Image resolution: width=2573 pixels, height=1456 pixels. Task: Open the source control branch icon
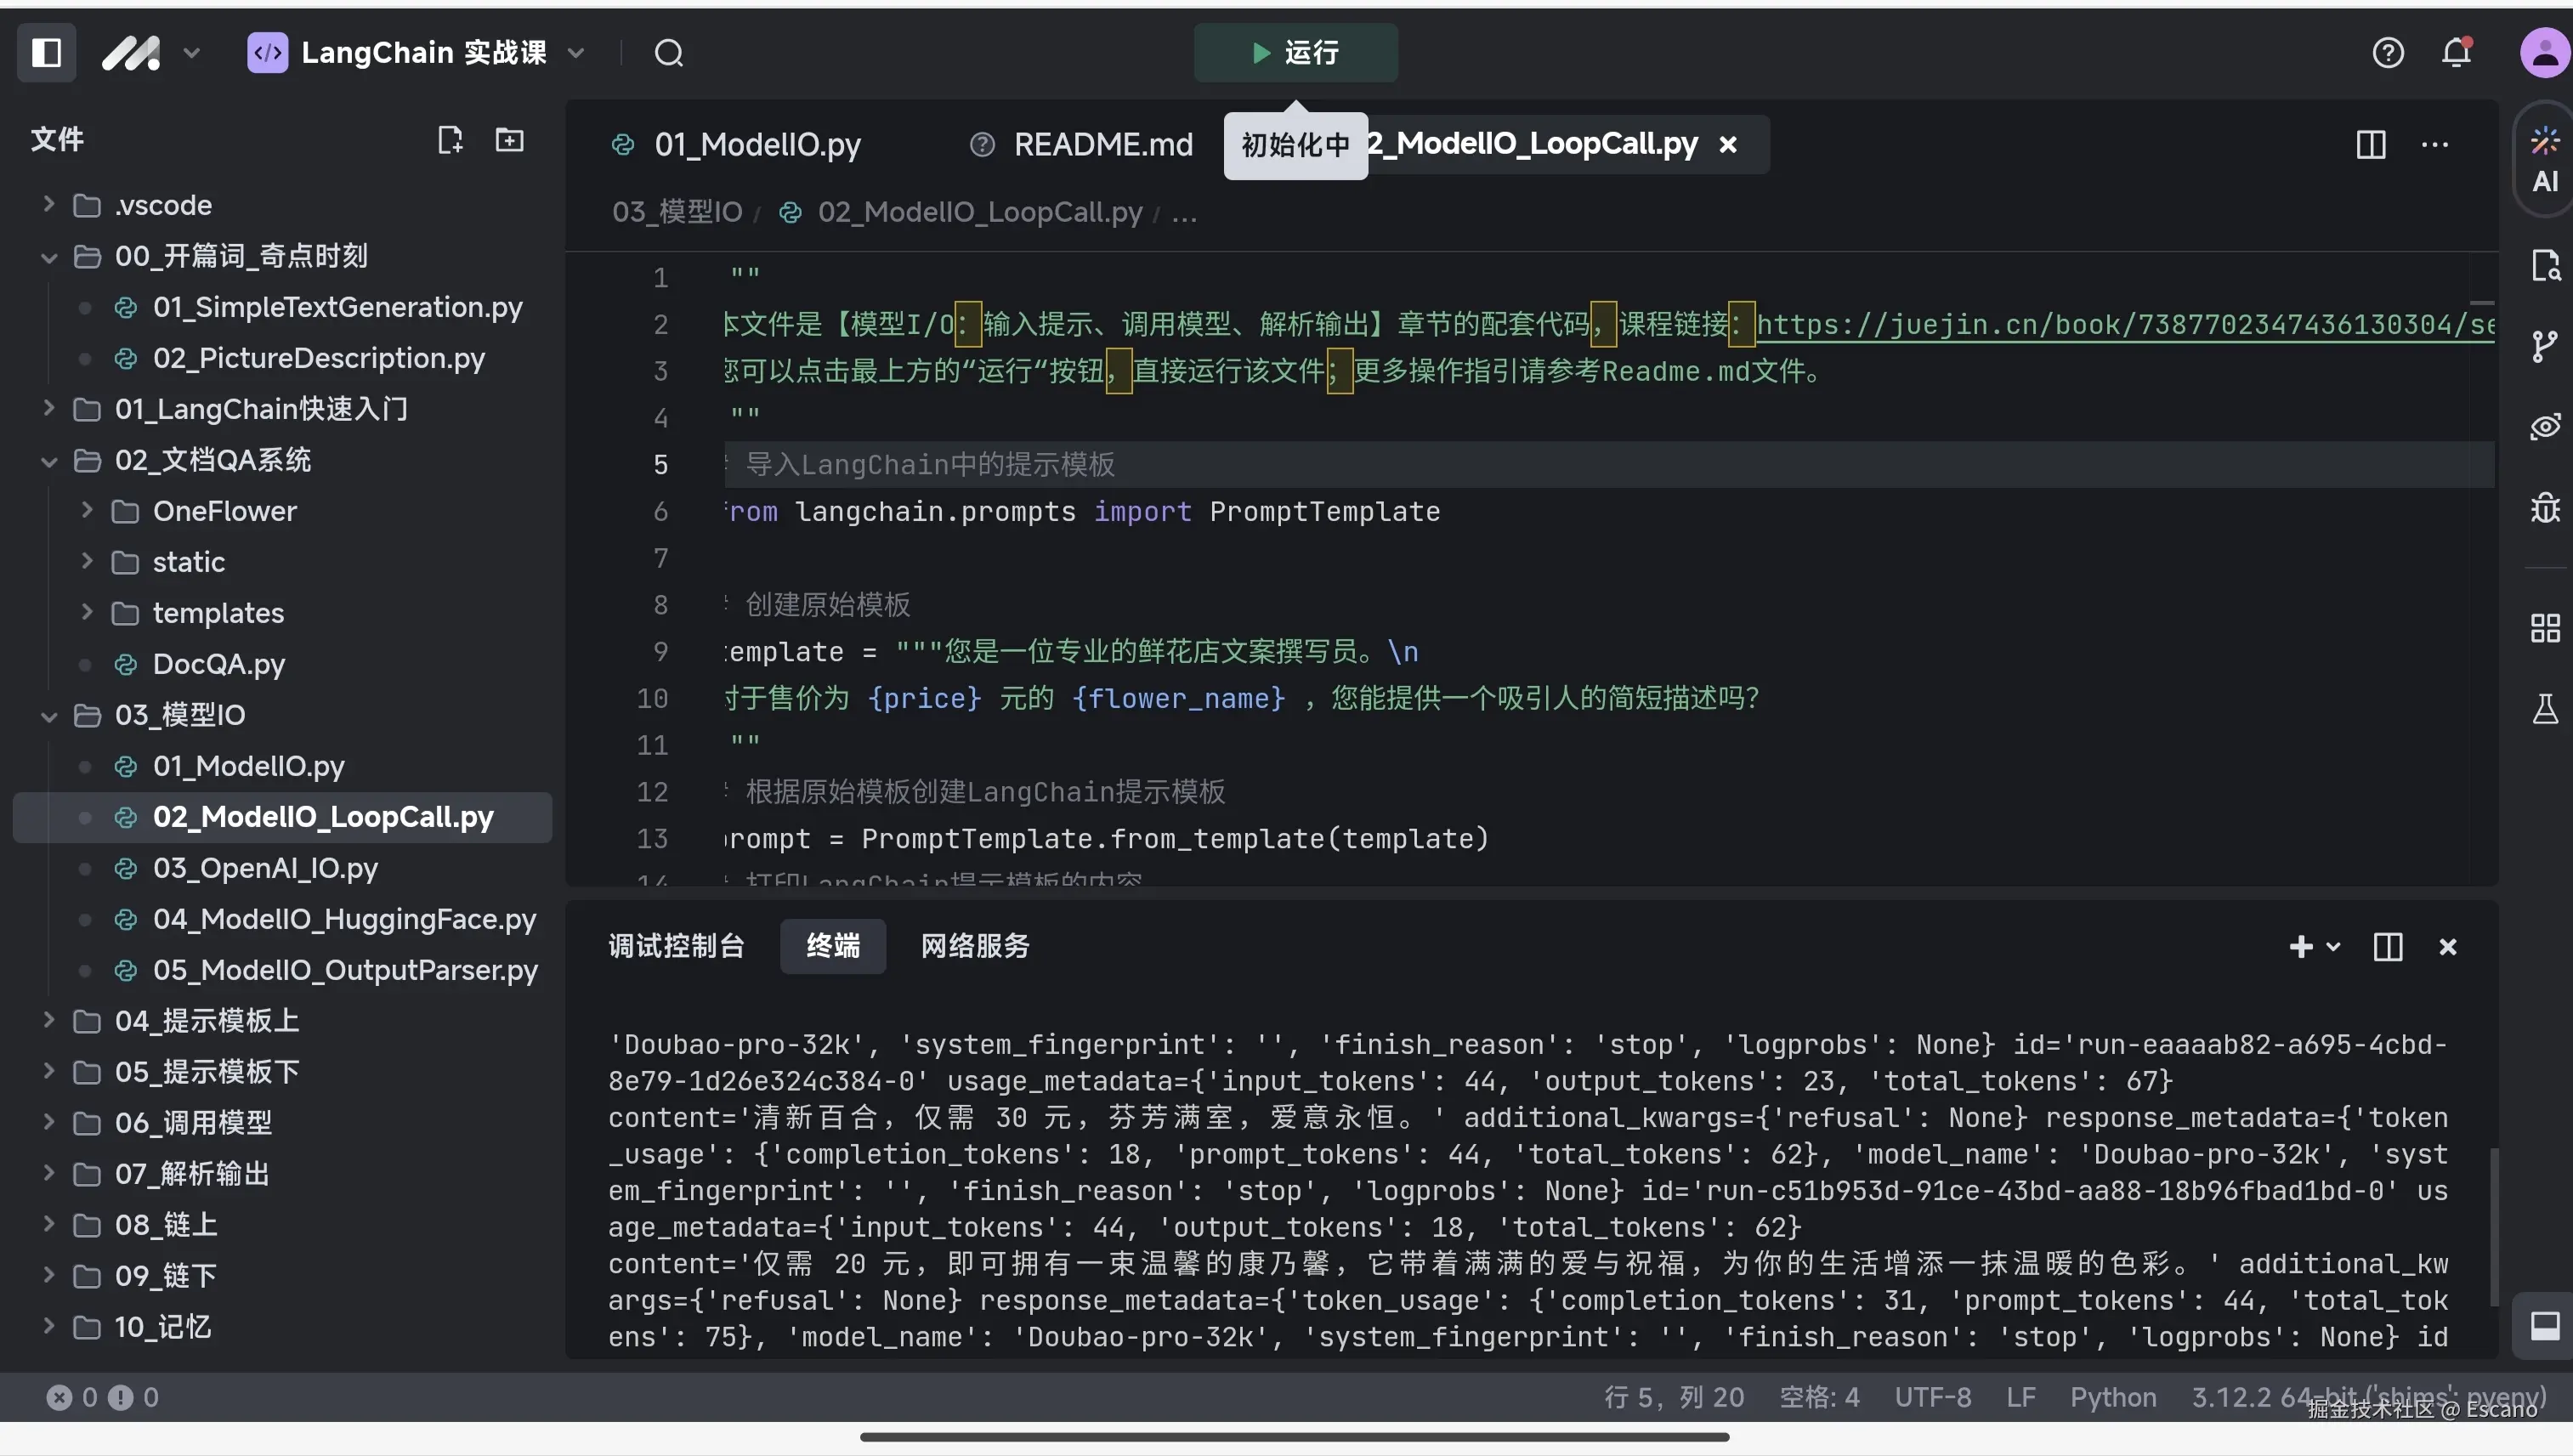pos(2545,347)
